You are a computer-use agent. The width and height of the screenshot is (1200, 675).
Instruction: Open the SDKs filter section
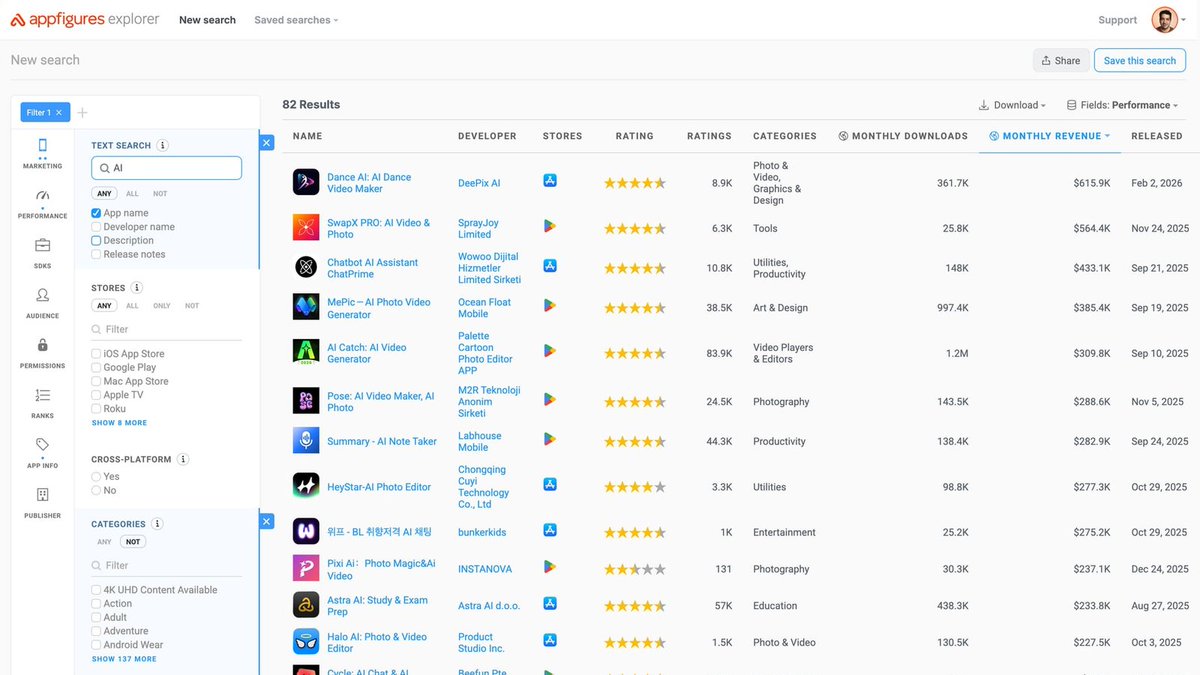pos(42,253)
